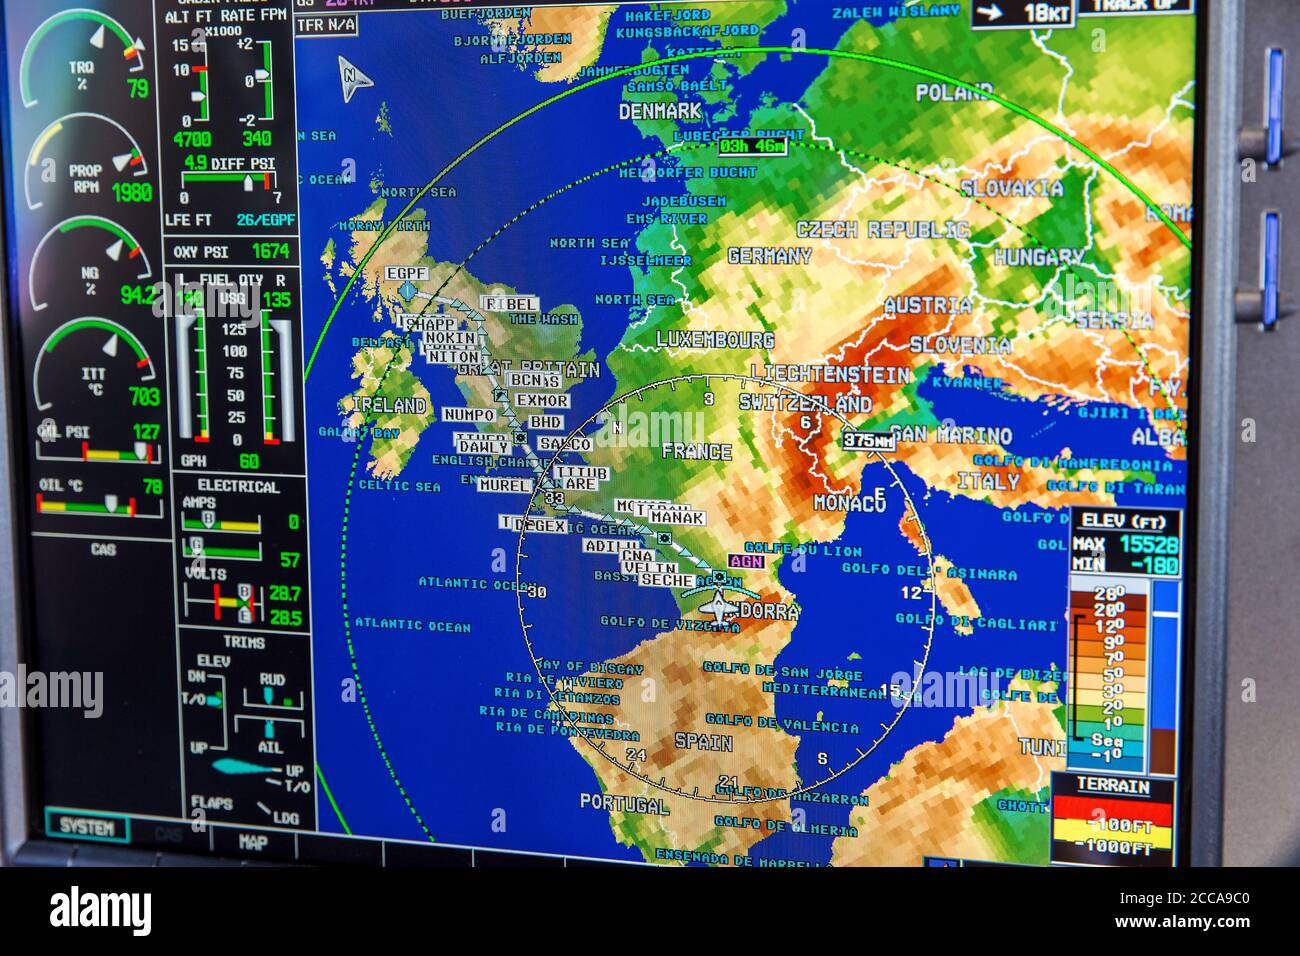Tap the GERMANY label on the map
The height and width of the screenshot is (956, 1300).
click(769, 256)
